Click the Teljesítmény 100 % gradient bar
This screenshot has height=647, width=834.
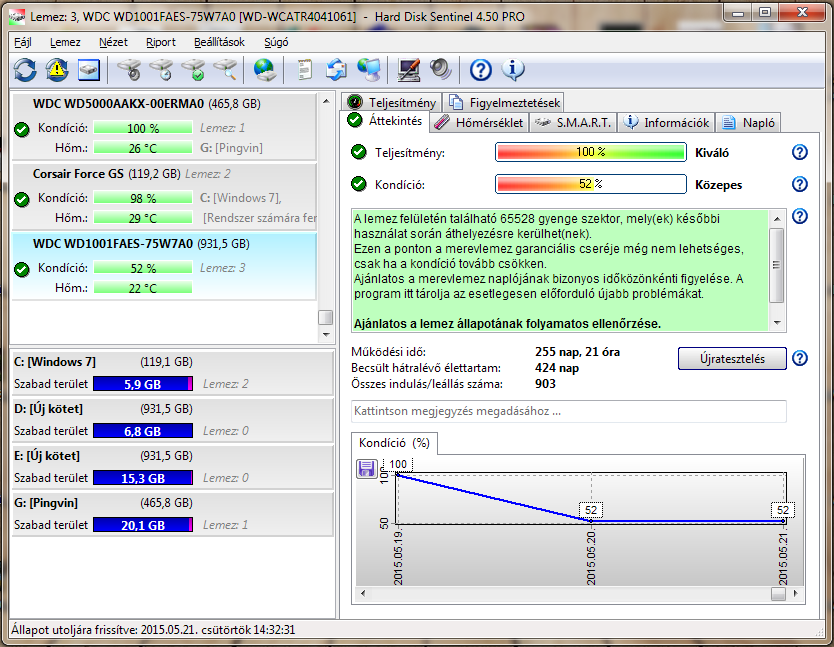(x=590, y=152)
